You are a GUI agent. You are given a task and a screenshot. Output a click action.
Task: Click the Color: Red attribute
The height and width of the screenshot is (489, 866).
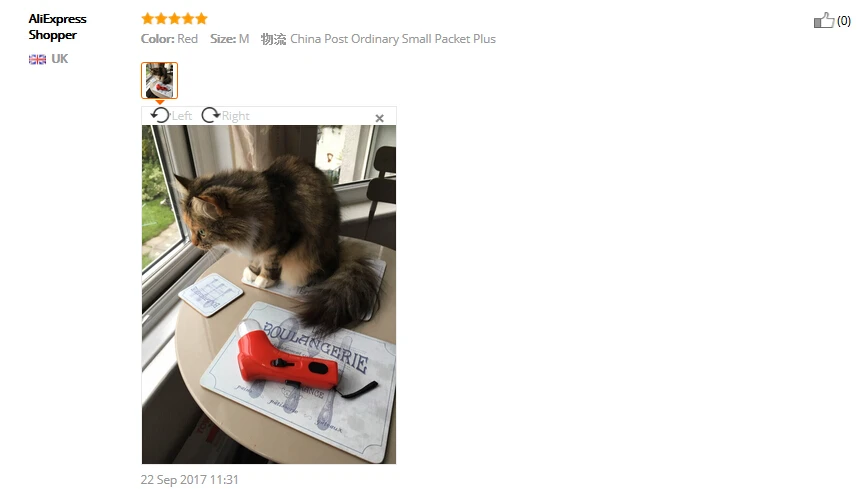click(169, 39)
